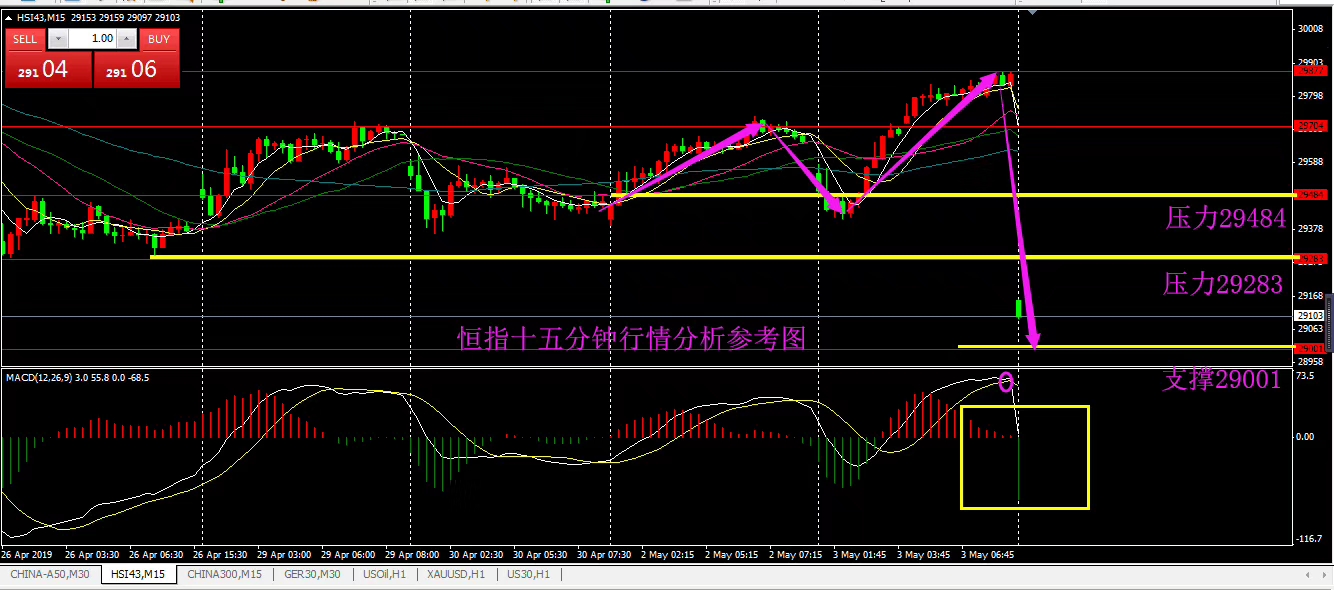
Task: Sell at the 291 04 bid price
Action: (x=48, y=69)
